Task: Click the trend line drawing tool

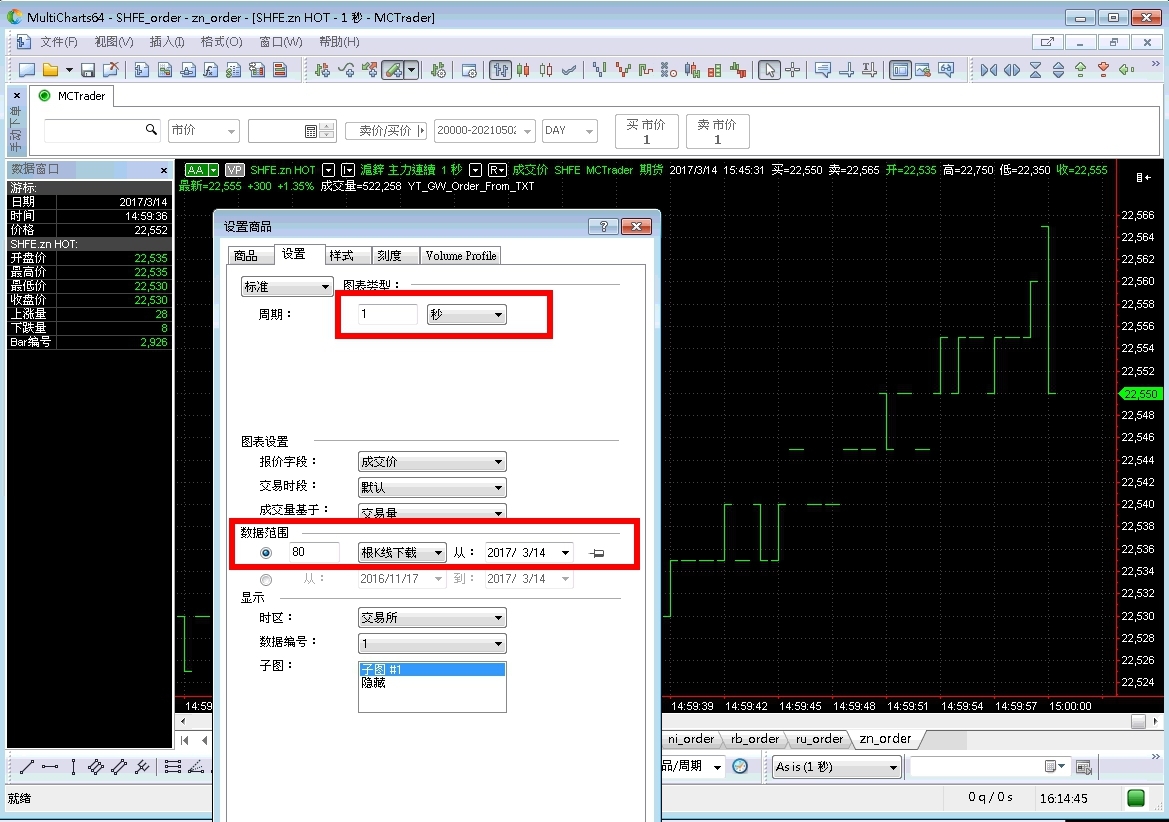Action: 26,767
